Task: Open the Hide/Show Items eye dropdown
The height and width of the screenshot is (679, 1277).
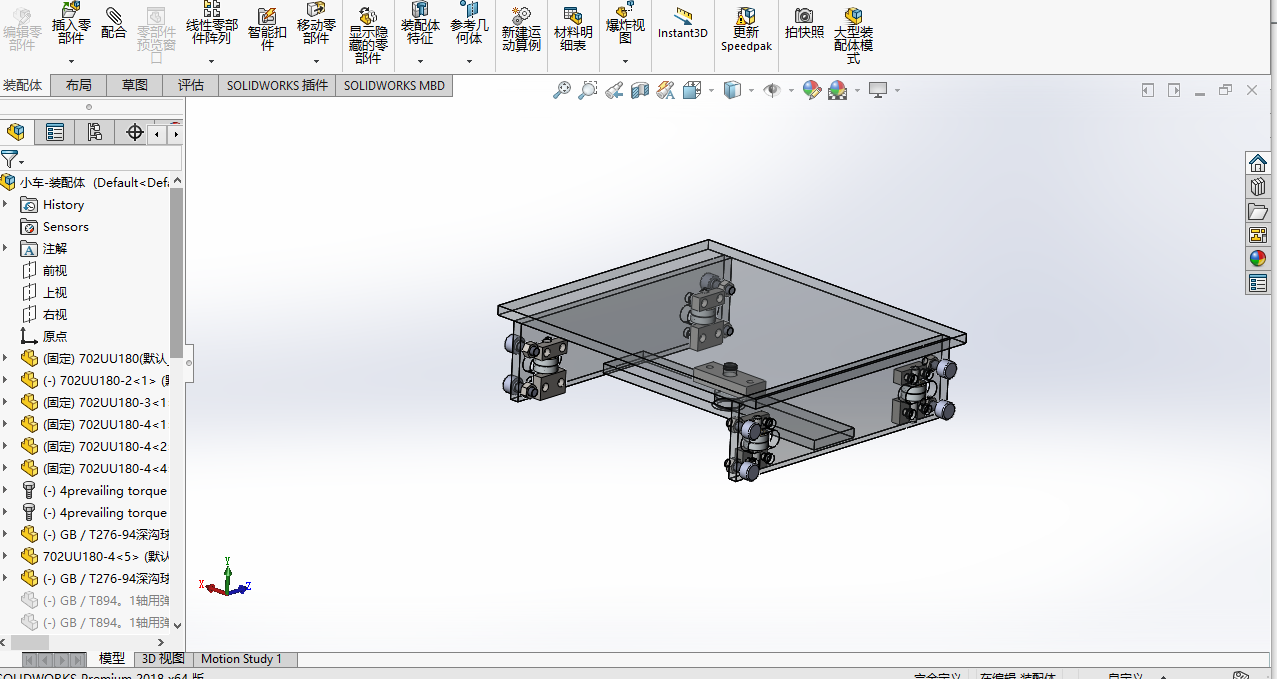Action: click(790, 90)
